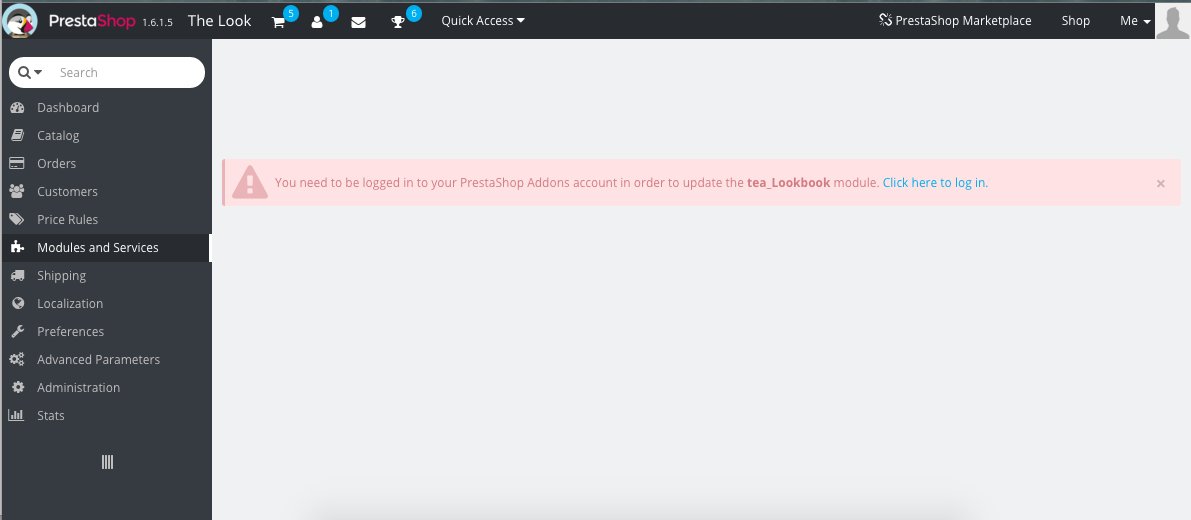This screenshot has height=520, width=1191.
Task: Click the user avatar picture
Action: click(x=1173, y=20)
